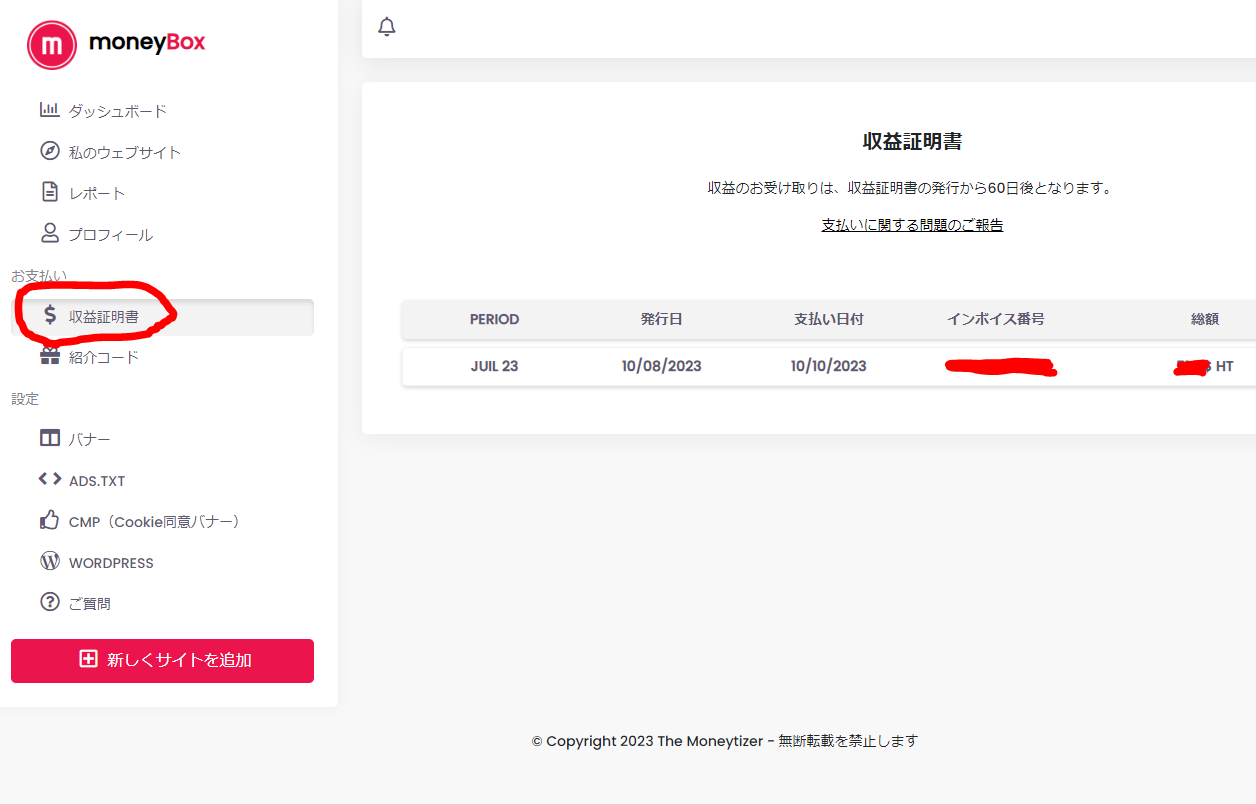Select the 私のウェブサイト compass icon
The width and height of the screenshot is (1256, 804).
coord(49,151)
